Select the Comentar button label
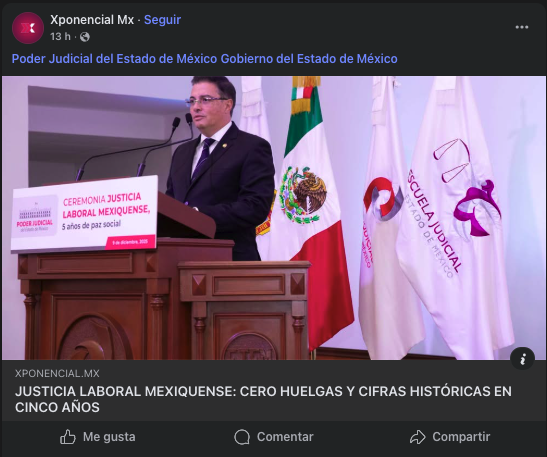The image size is (547, 457). coord(285,437)
